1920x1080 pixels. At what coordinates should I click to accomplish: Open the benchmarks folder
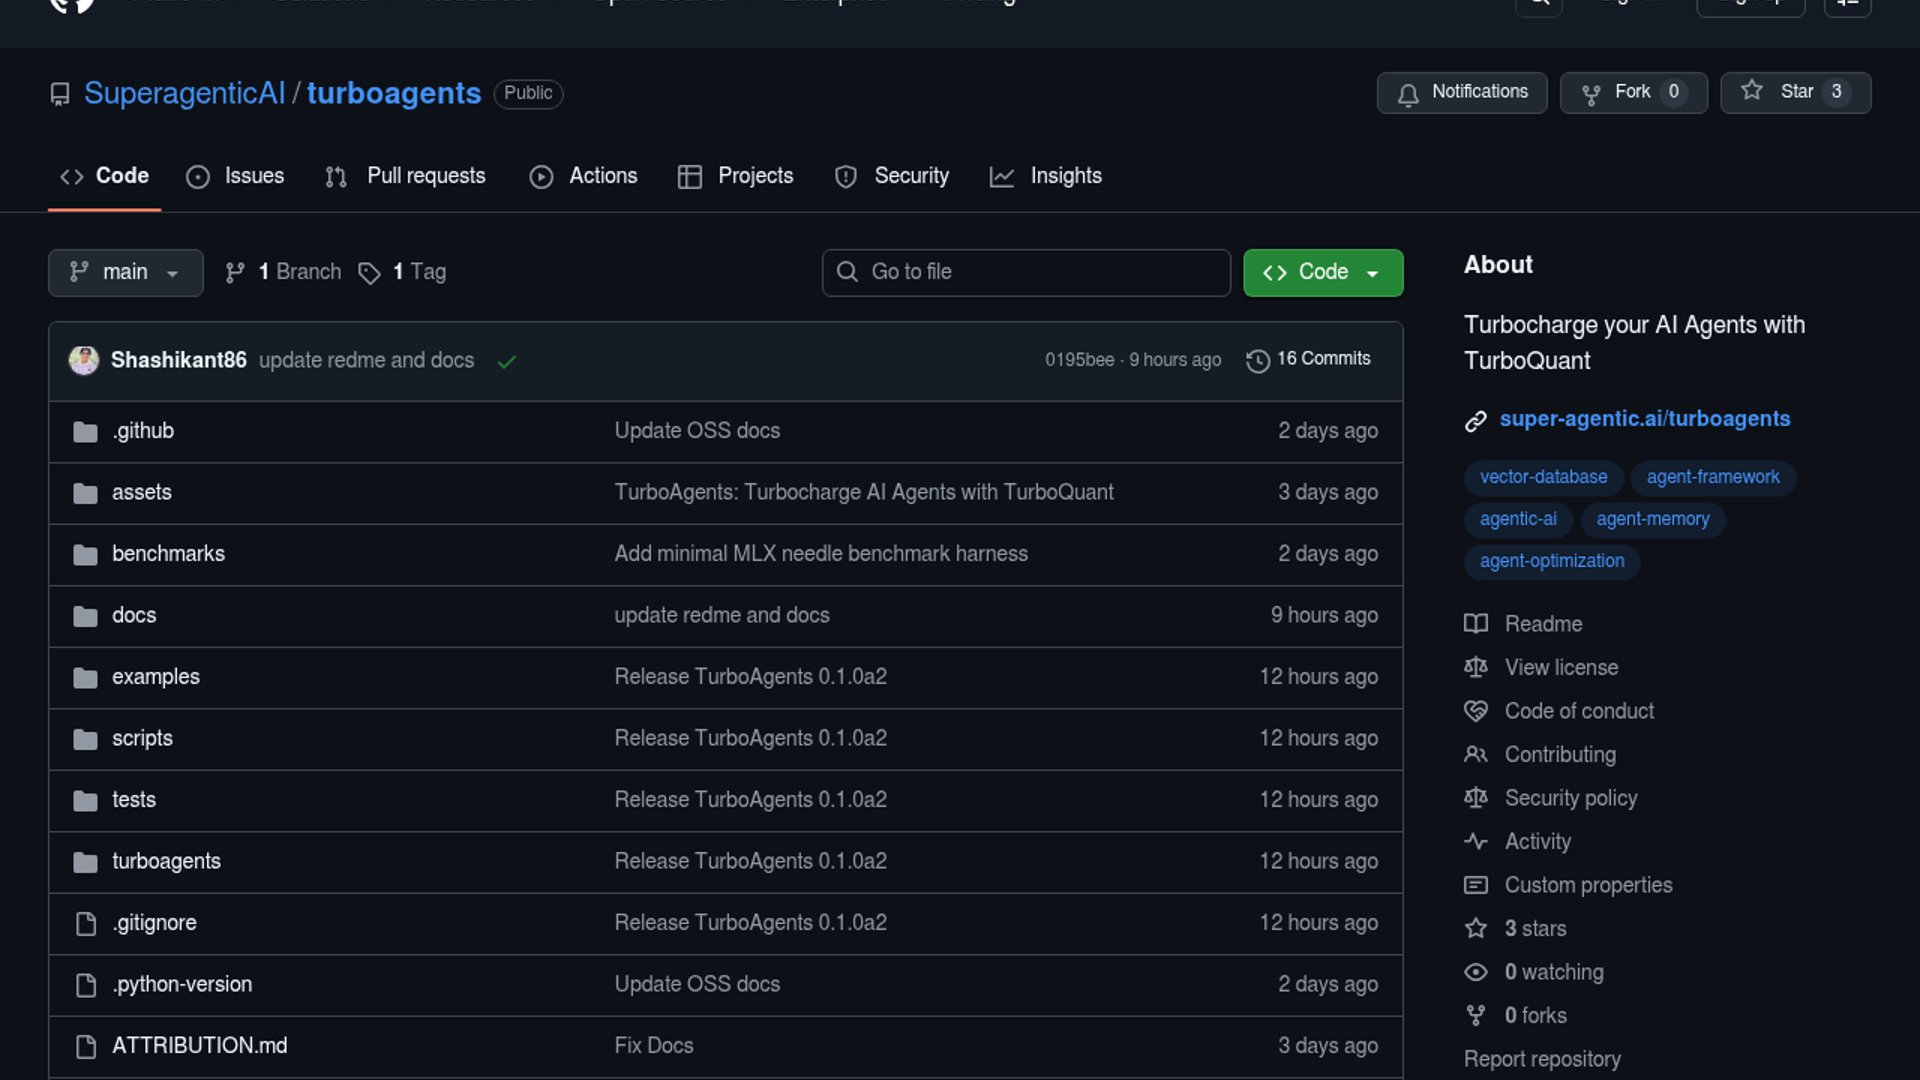click(168, 554)
